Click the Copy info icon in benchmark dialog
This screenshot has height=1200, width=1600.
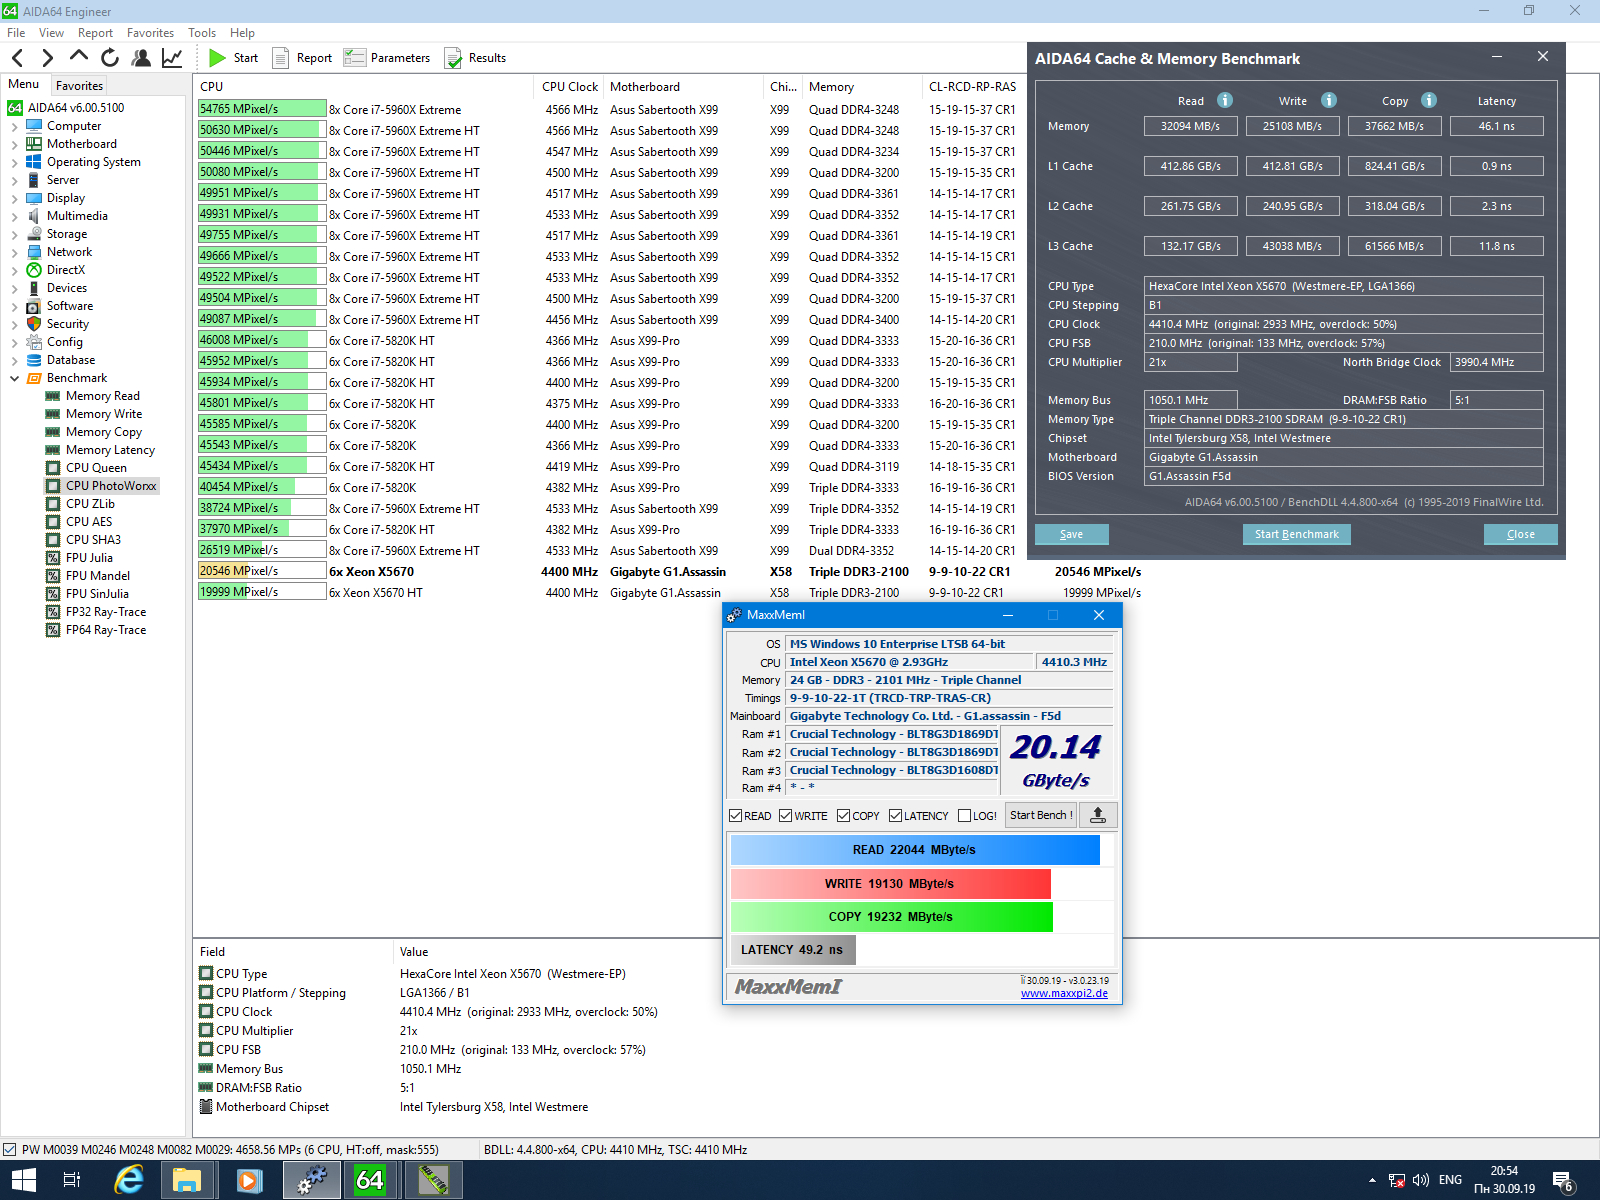[x=1429, y=100]
